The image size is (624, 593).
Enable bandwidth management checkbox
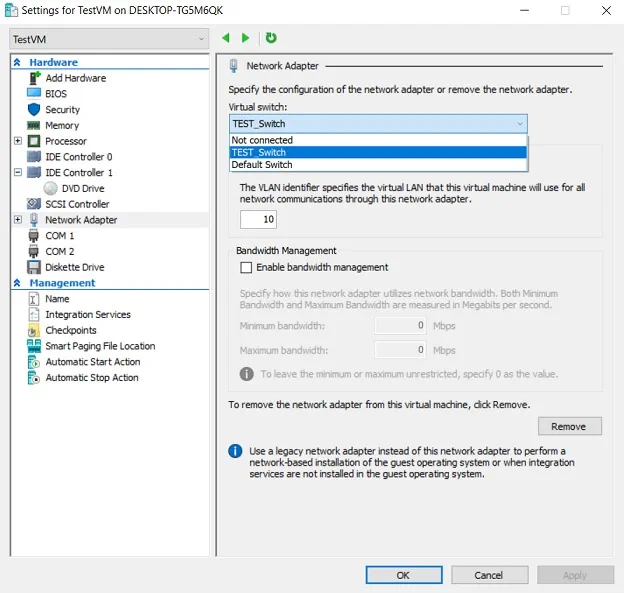coord(246,268)
